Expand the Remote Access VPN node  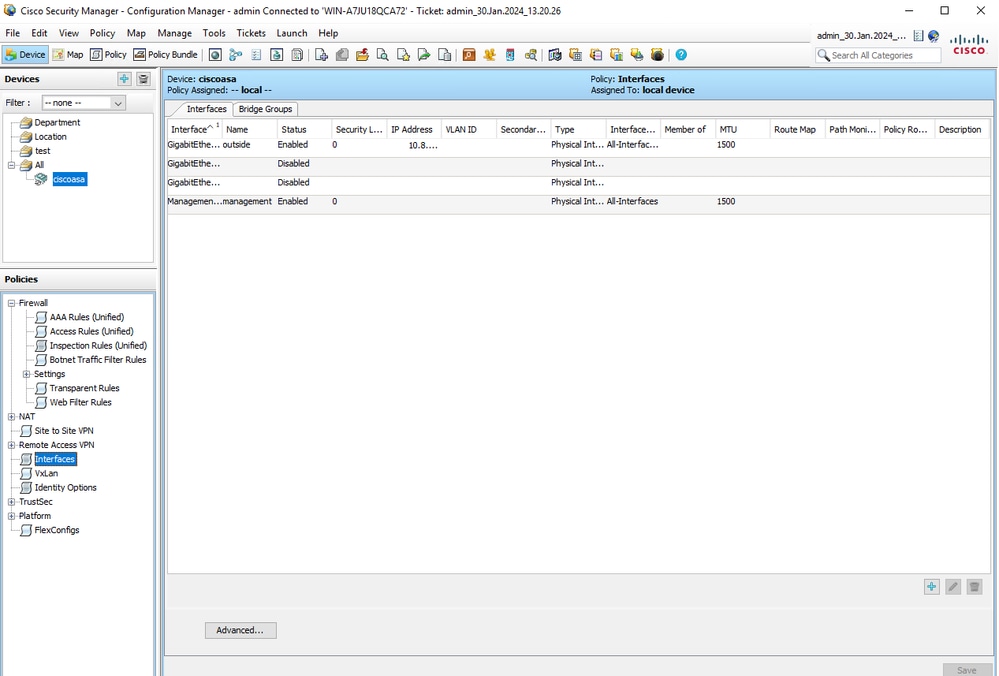[11, 445]
